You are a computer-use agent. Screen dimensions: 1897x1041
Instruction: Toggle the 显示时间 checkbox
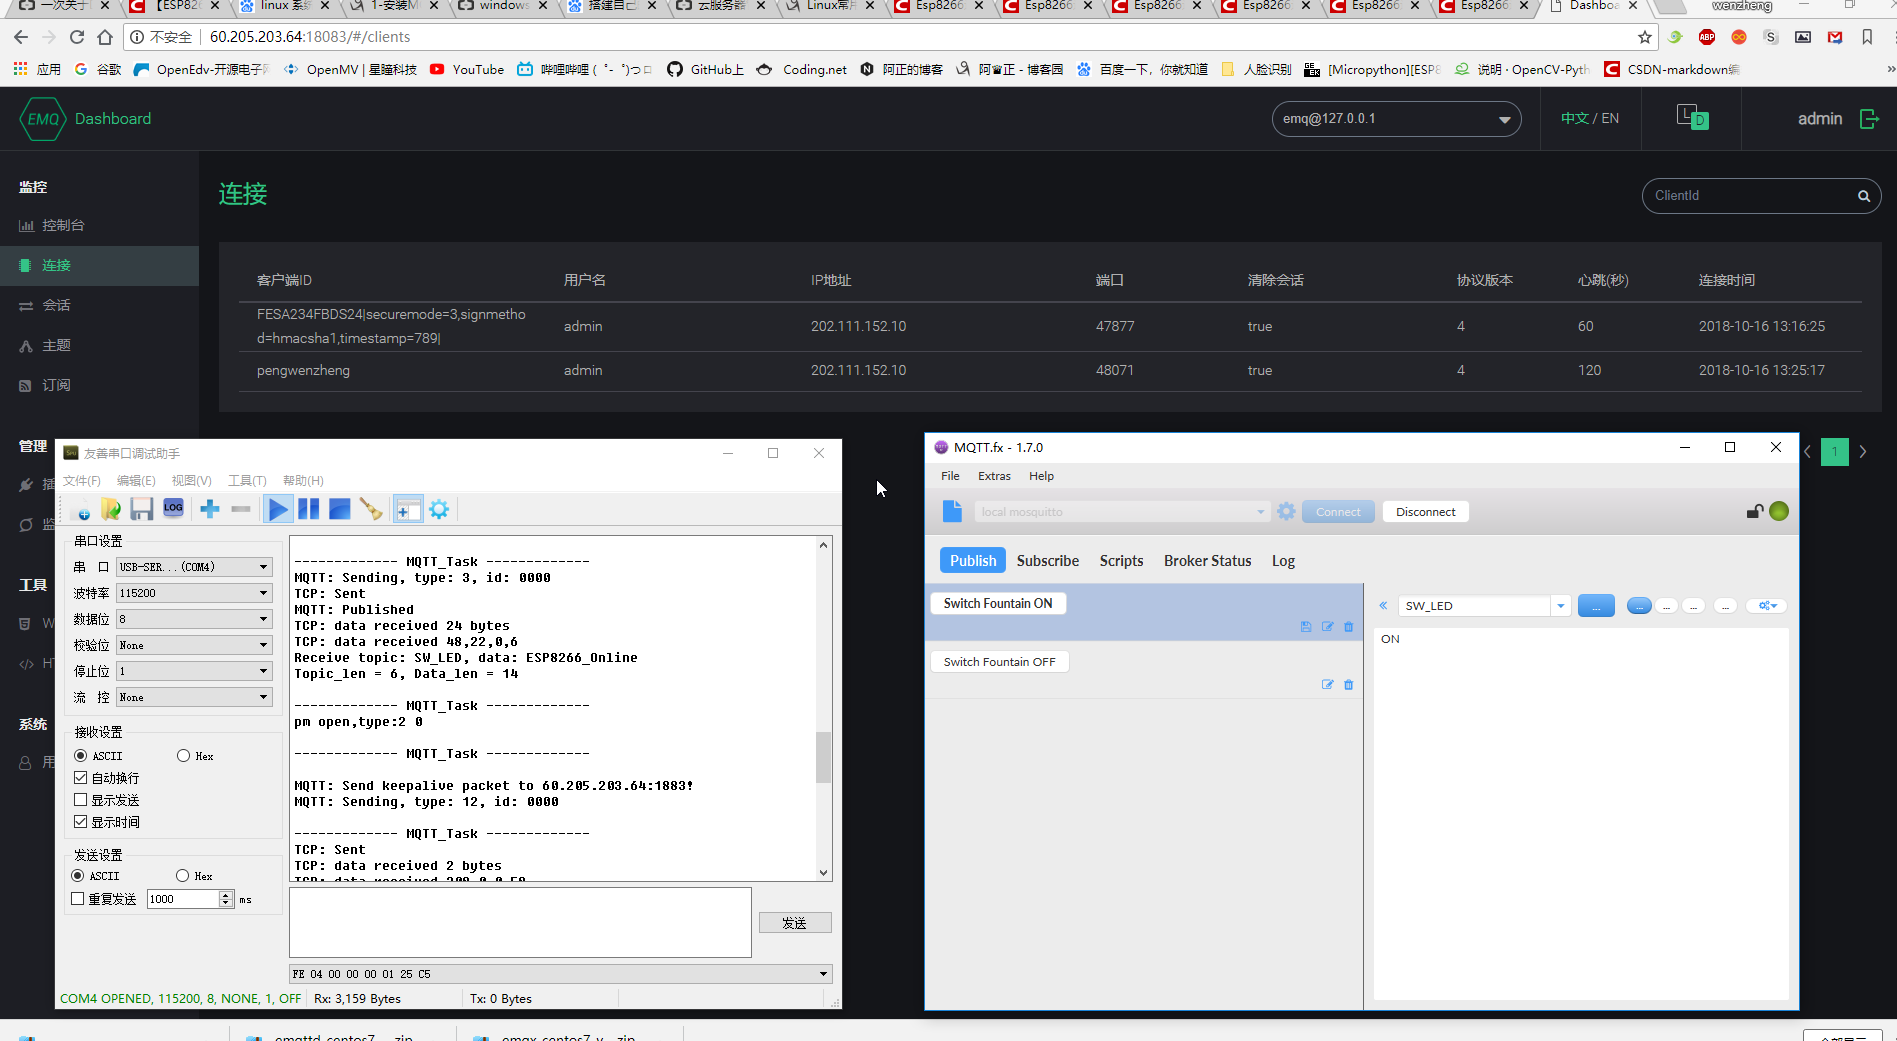pos(81,822)
